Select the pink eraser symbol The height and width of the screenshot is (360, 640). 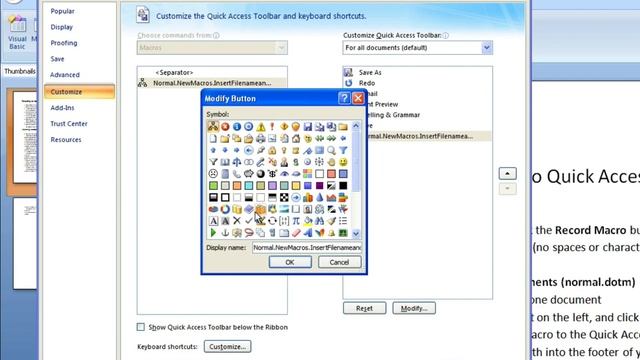click(296, 233)
